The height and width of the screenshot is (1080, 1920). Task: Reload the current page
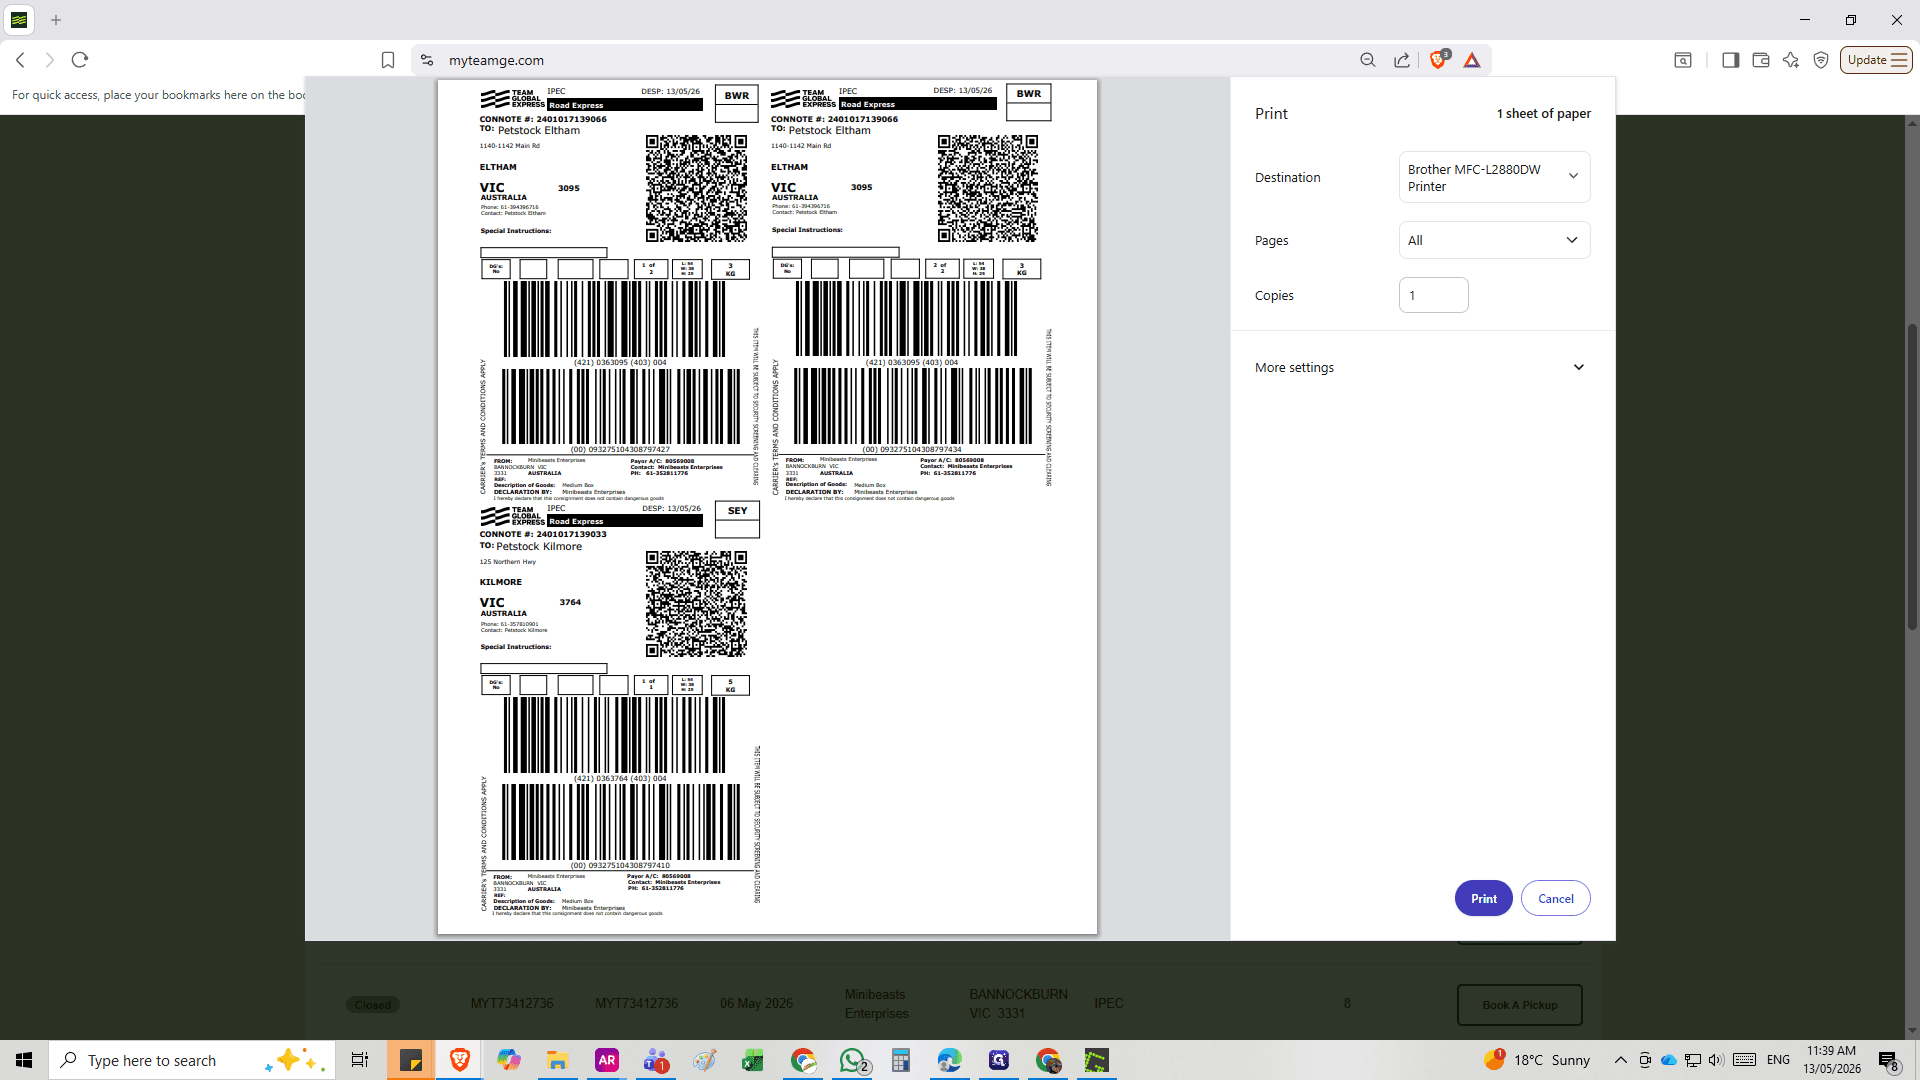click(80, 60)
